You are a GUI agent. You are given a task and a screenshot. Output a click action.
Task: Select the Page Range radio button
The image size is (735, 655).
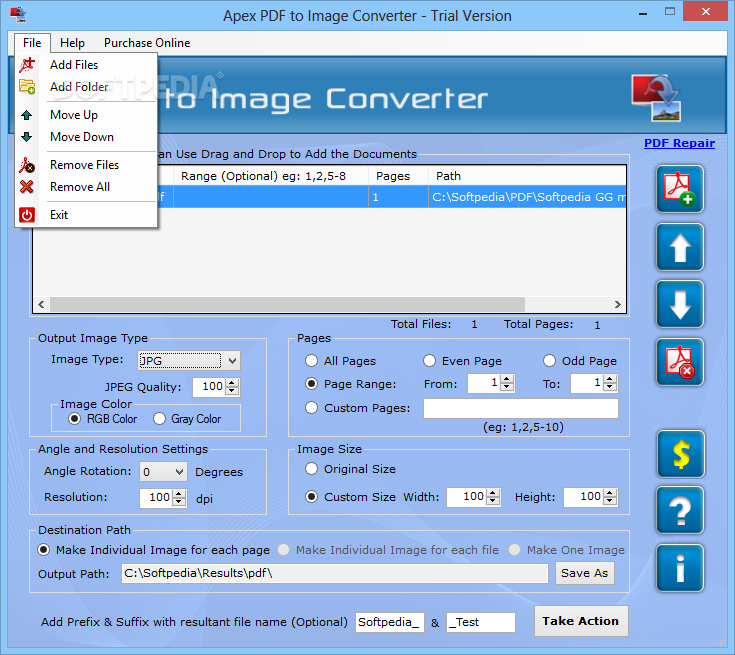tap(311, 384)
